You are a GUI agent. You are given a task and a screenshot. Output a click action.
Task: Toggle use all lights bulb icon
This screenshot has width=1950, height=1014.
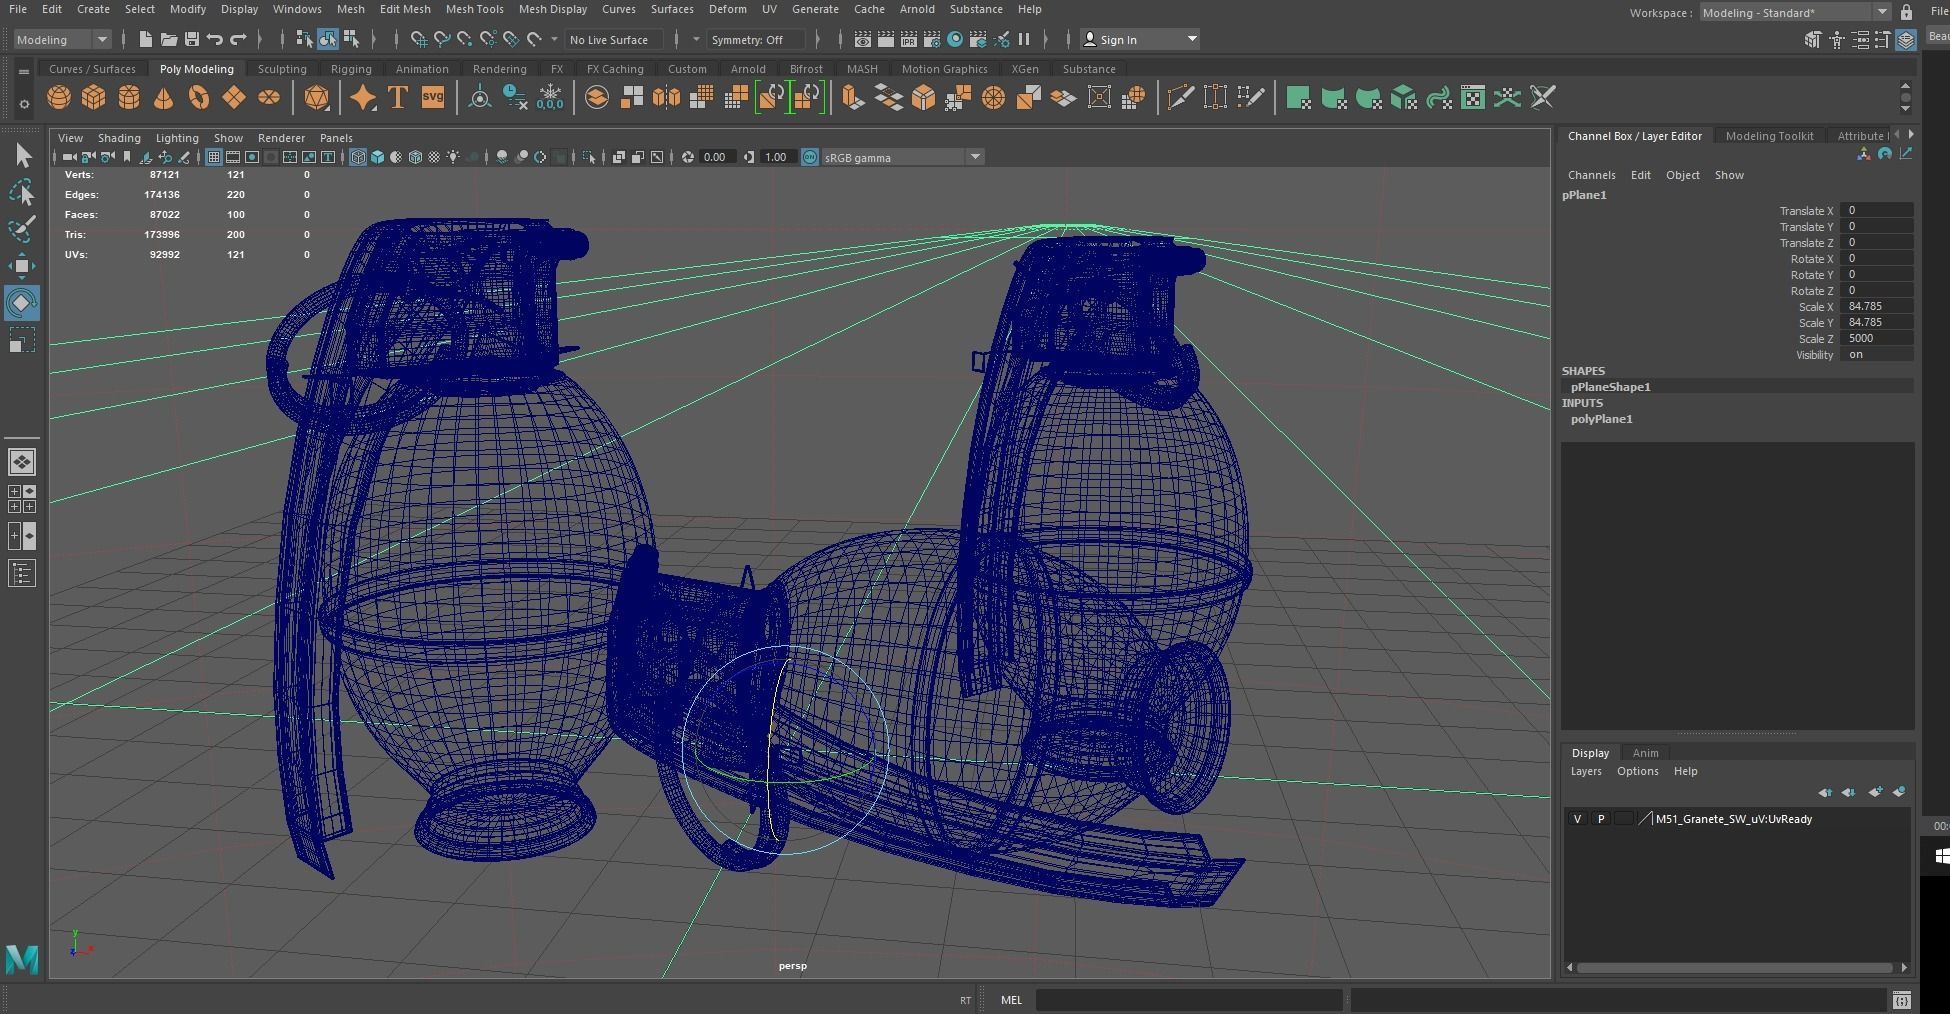point(454,157)
